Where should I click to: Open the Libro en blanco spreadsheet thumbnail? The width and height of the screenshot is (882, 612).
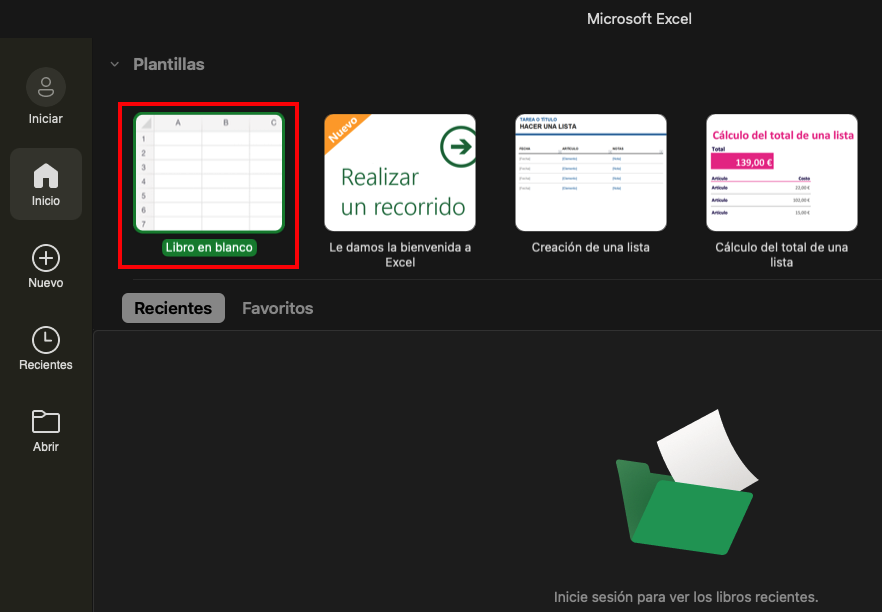tap(210, 172)
